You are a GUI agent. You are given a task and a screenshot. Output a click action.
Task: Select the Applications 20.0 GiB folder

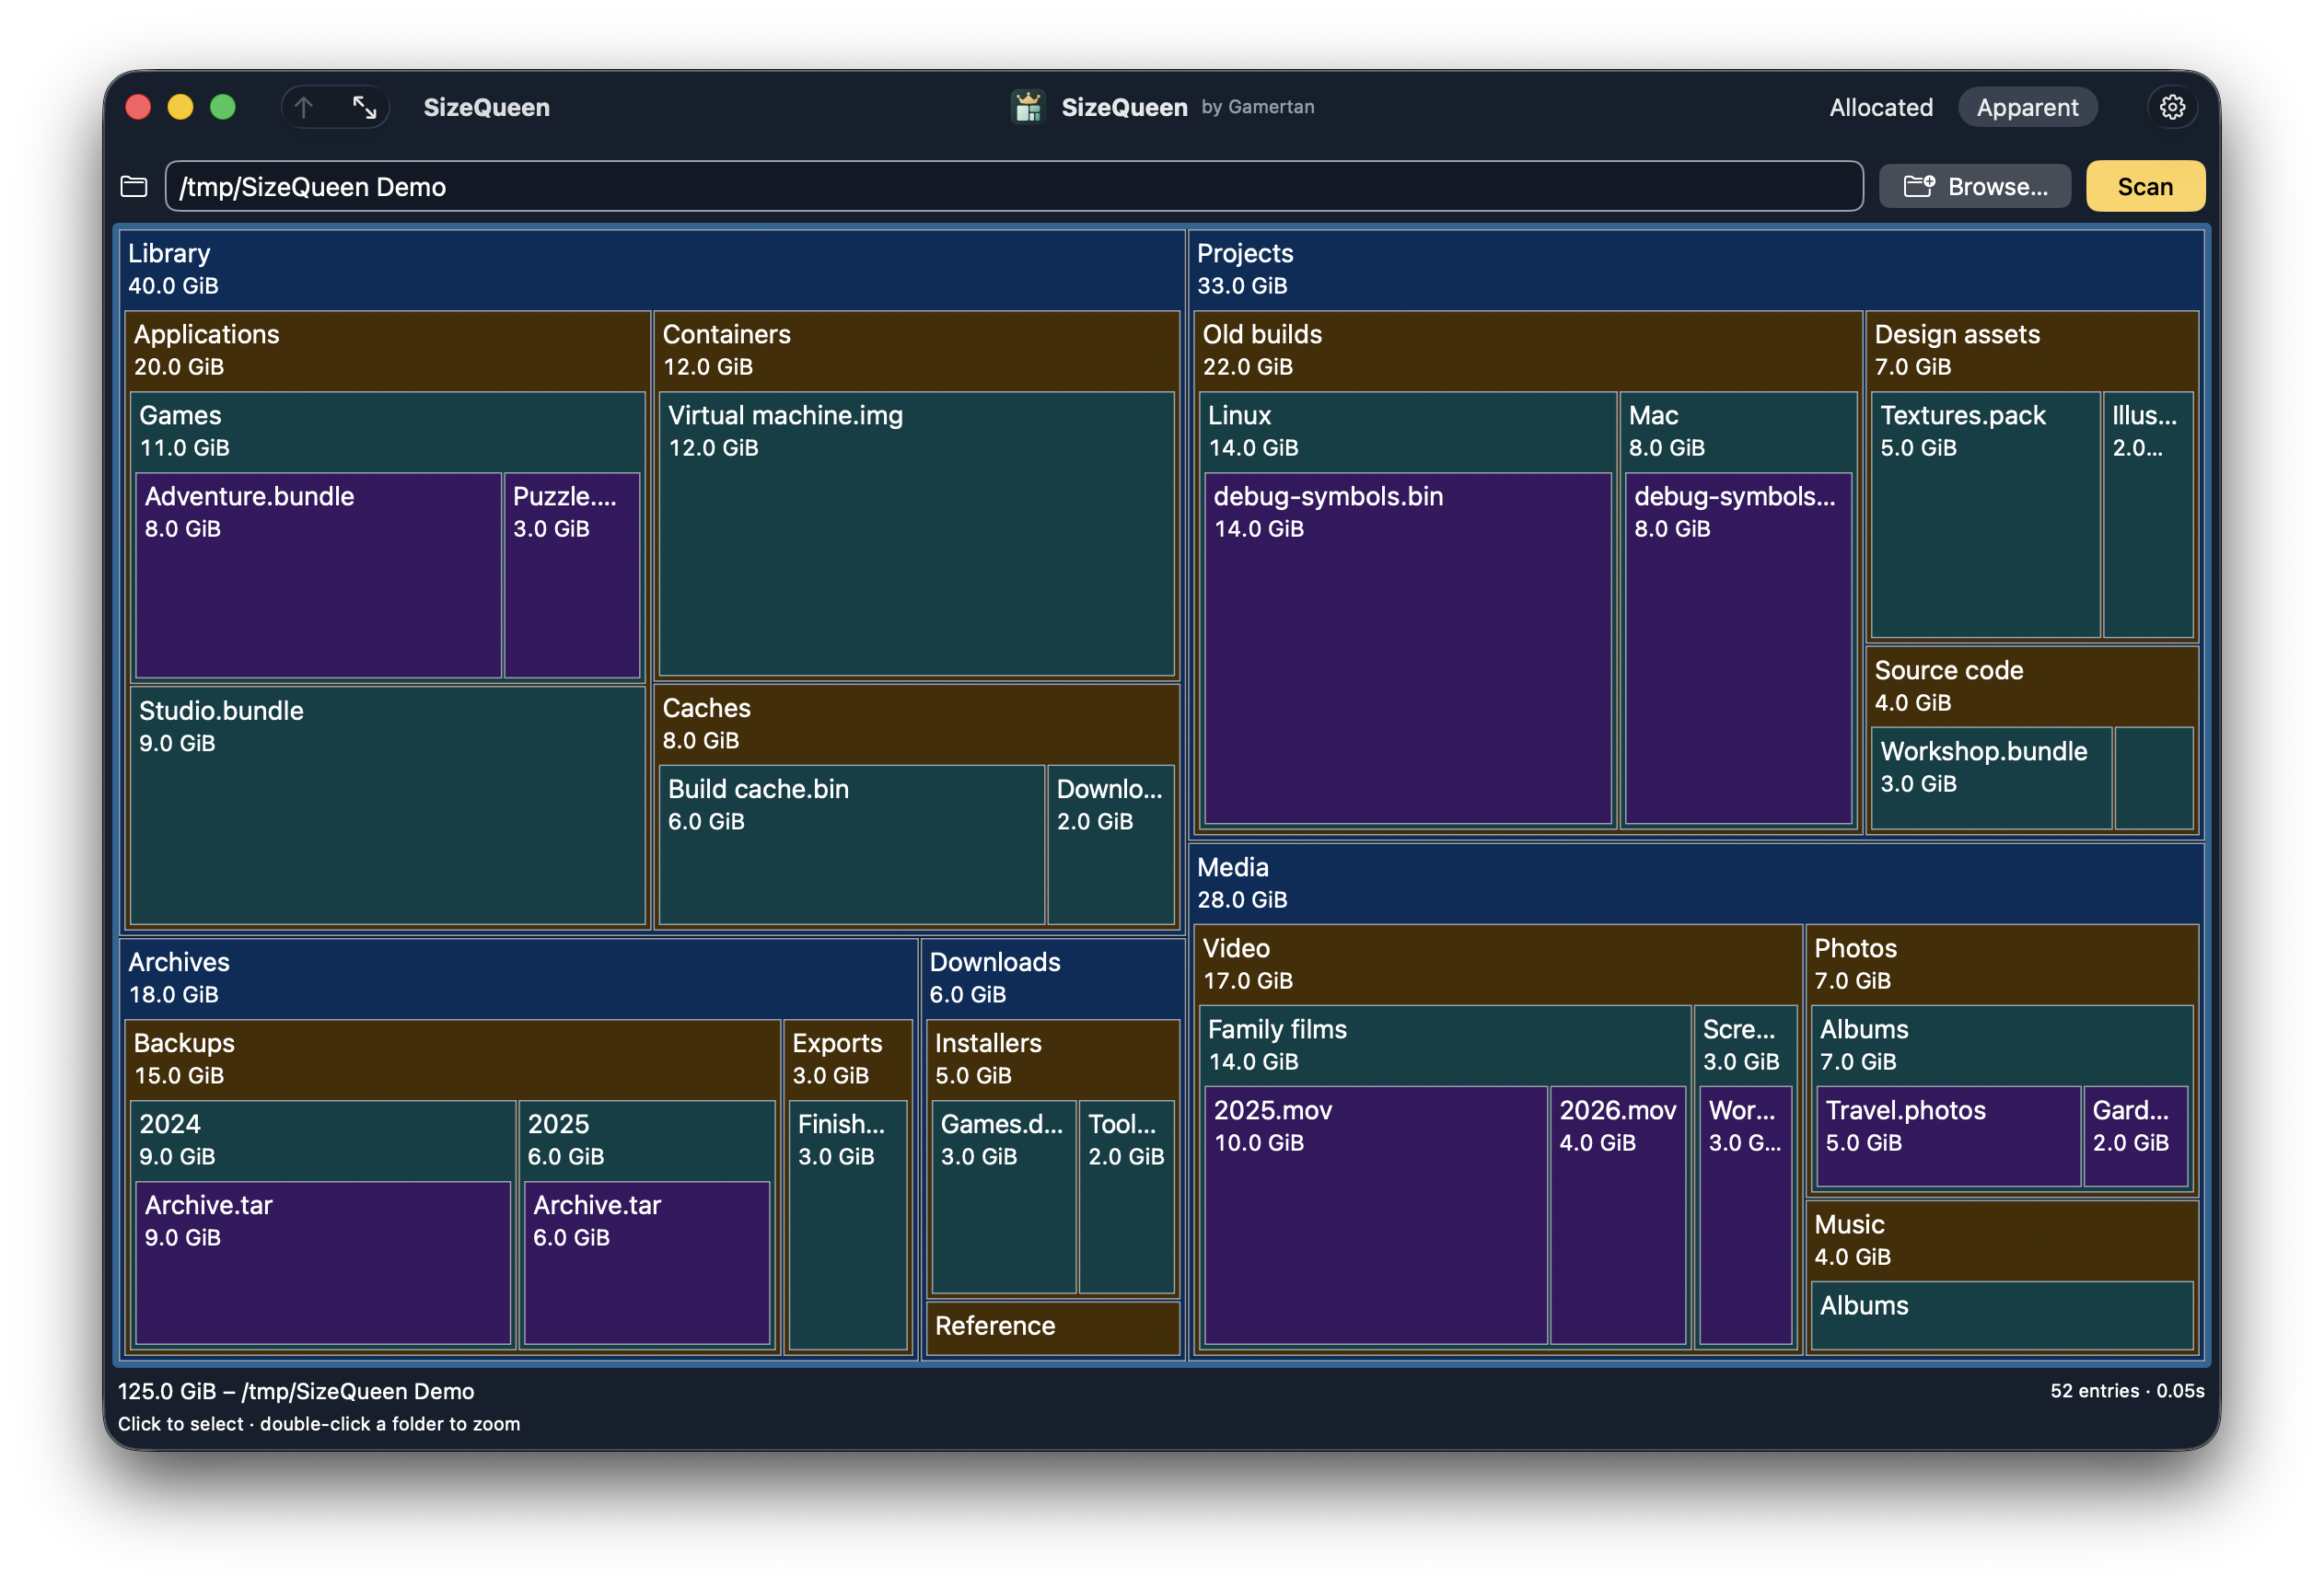coord(387,350)
